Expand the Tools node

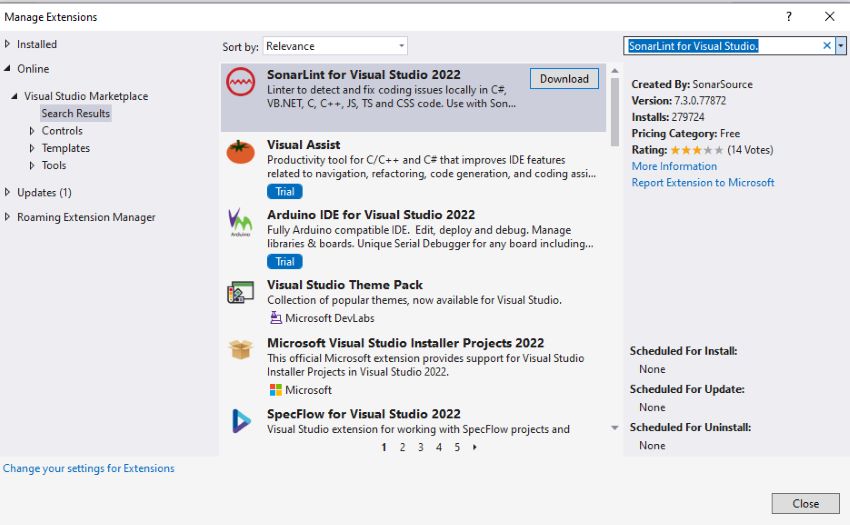(31, 165)
